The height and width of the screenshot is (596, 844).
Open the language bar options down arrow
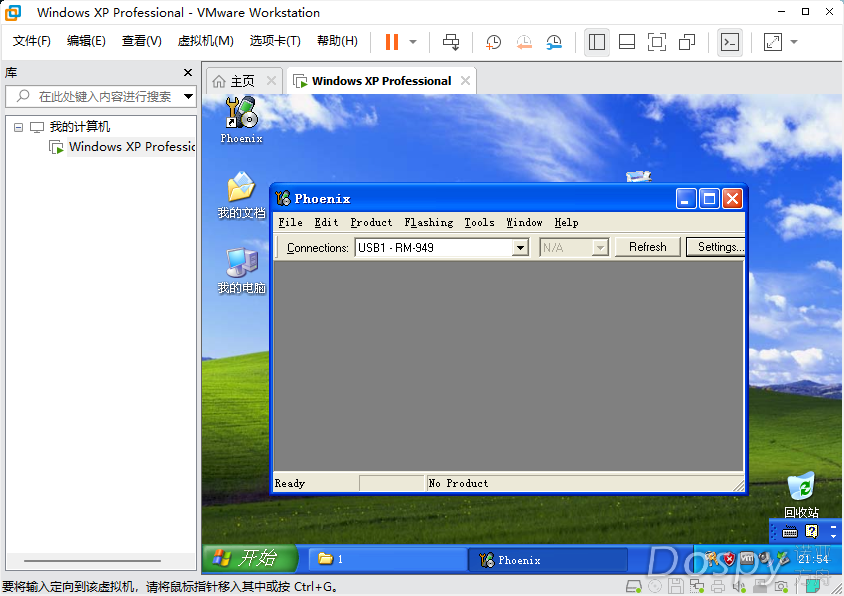833,536
